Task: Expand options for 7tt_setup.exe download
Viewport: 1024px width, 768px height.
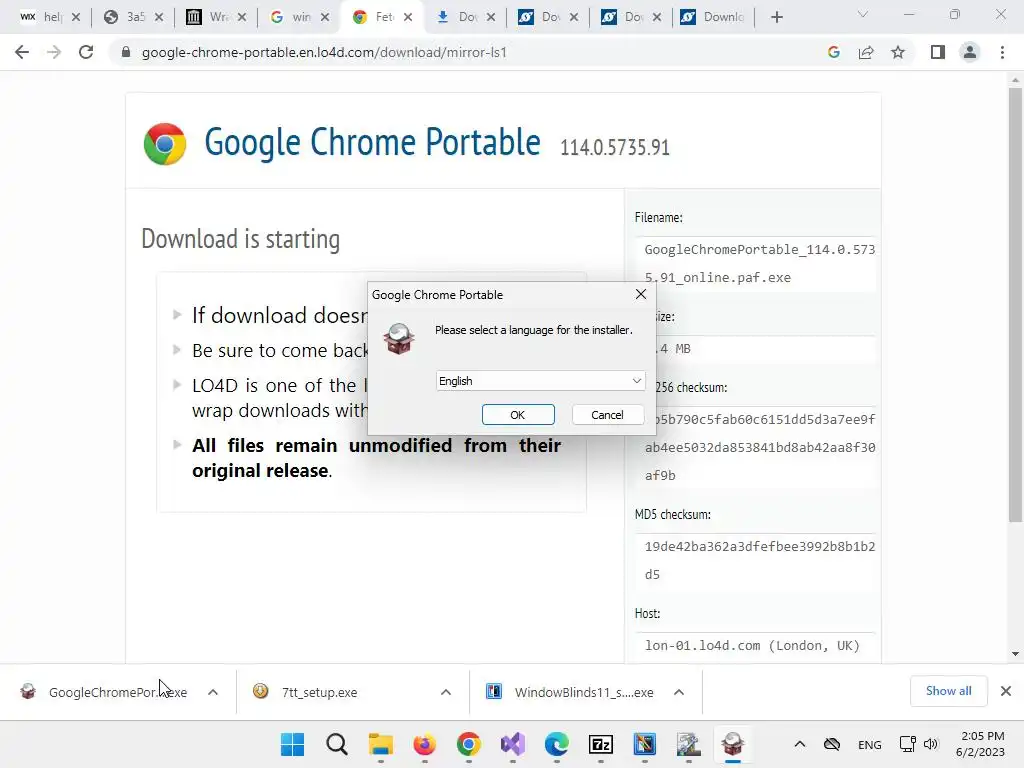Action: point(446,692)
